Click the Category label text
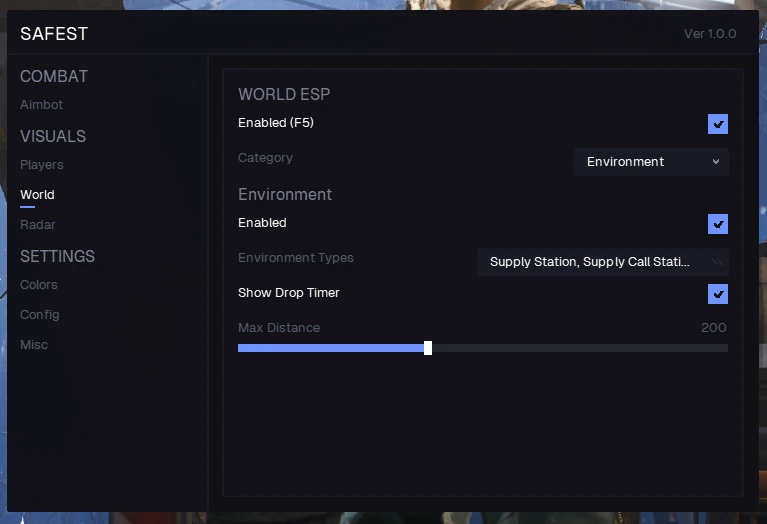Screen dimensions: 767x524 click(x=265, y=158)
